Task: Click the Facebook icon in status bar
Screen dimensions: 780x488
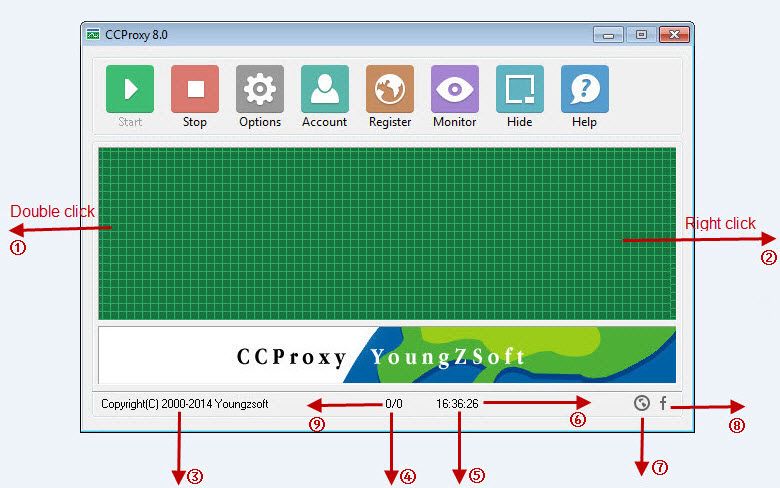Action: (x=663, y=403)
